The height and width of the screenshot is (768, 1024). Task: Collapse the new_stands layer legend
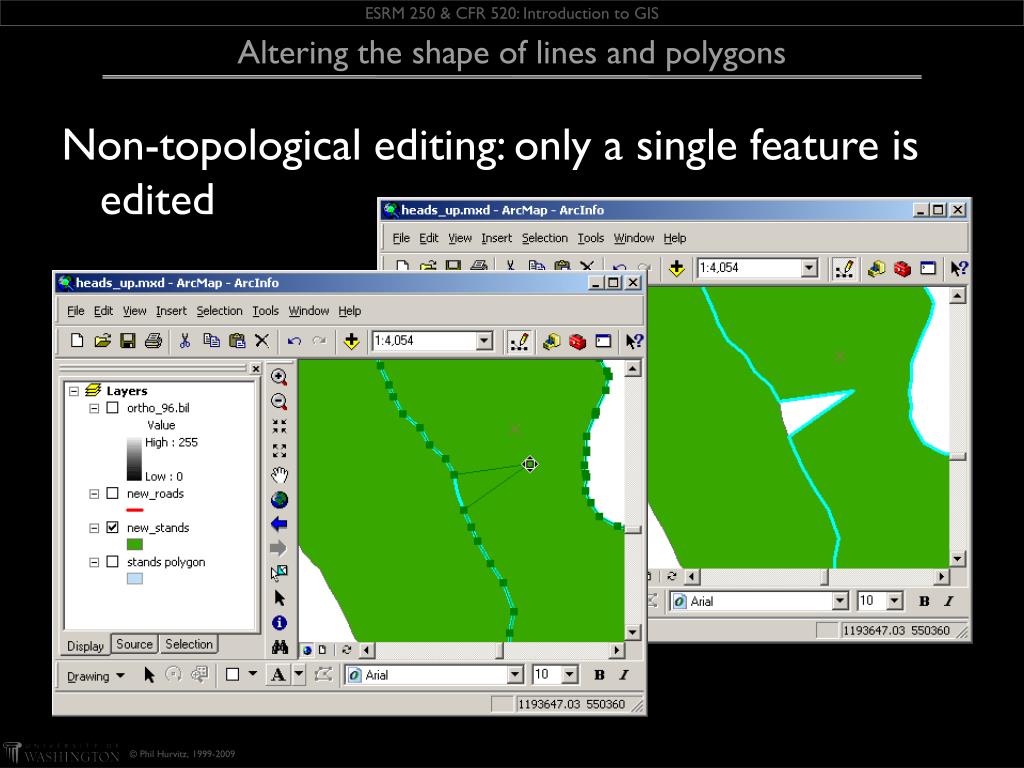click(x=94, y=528)
